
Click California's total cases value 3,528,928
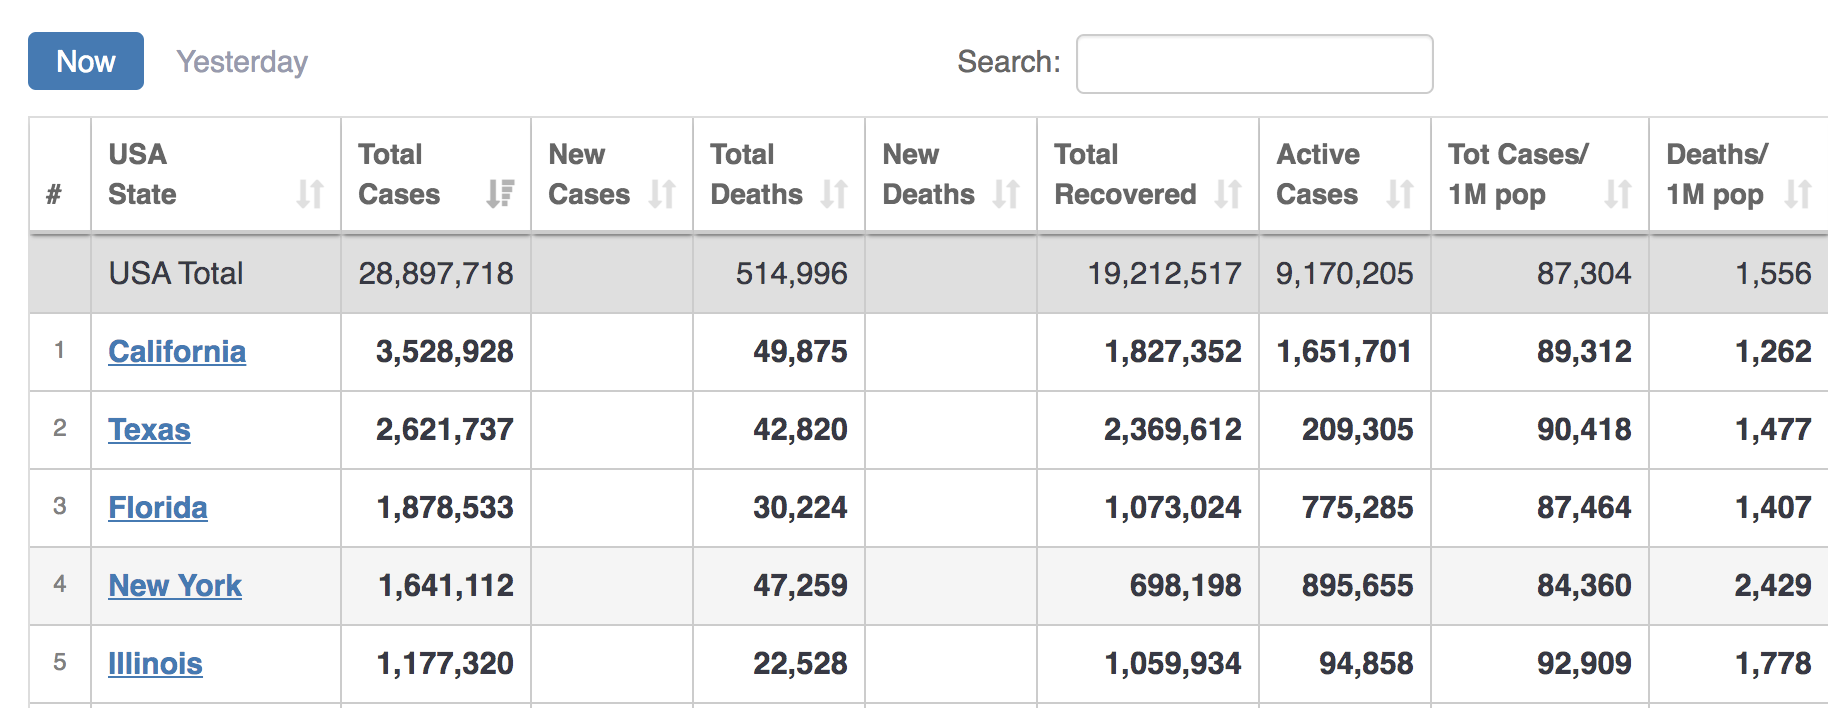[444, 352]
